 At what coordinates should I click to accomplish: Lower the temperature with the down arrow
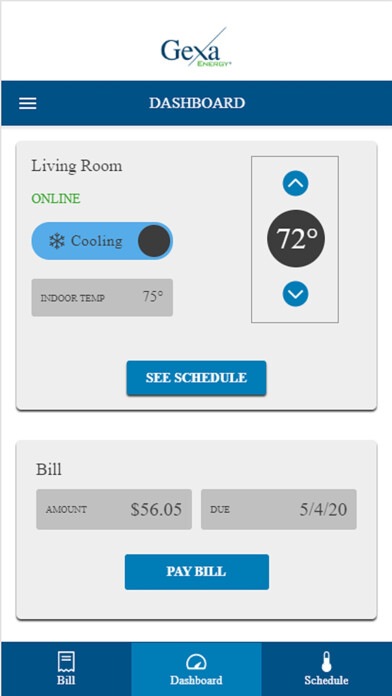[295, 294]
